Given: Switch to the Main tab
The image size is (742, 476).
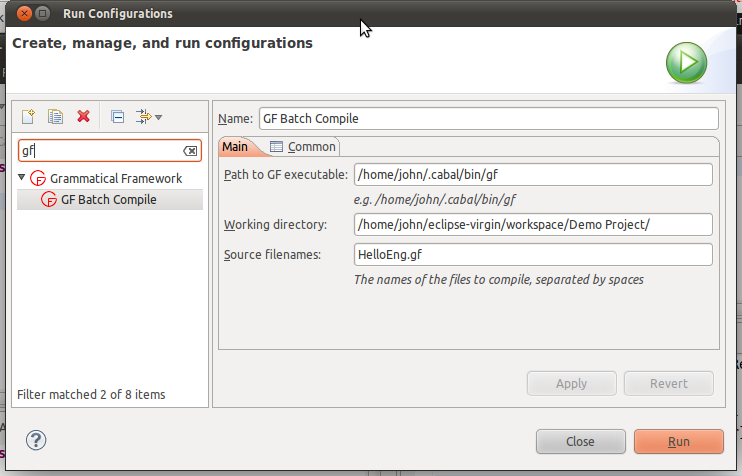Looking at the screenshot, I should point(236,147).
